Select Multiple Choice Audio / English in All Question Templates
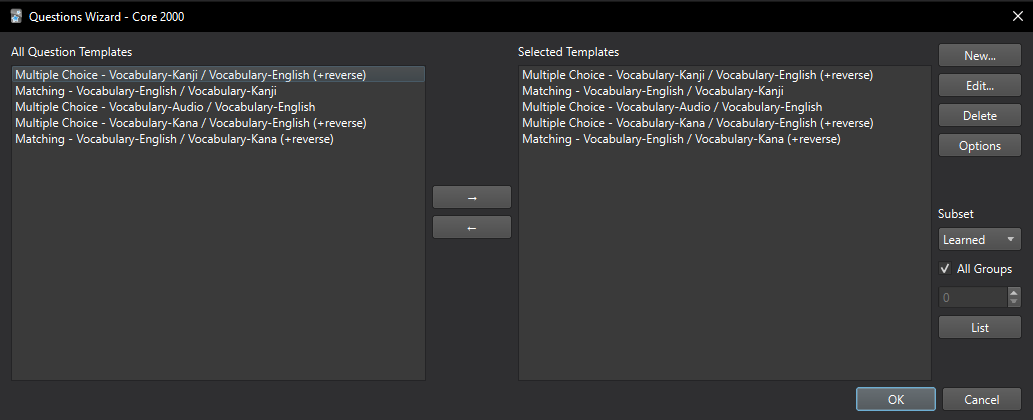The width and height of the screenshot is (1033, 420). tap(165, 107)
